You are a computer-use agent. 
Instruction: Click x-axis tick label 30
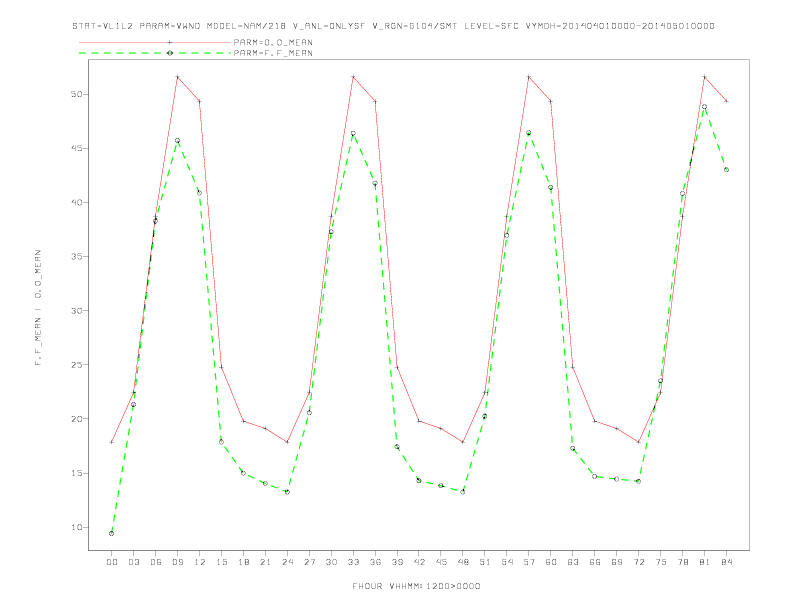tap(331, 562)
